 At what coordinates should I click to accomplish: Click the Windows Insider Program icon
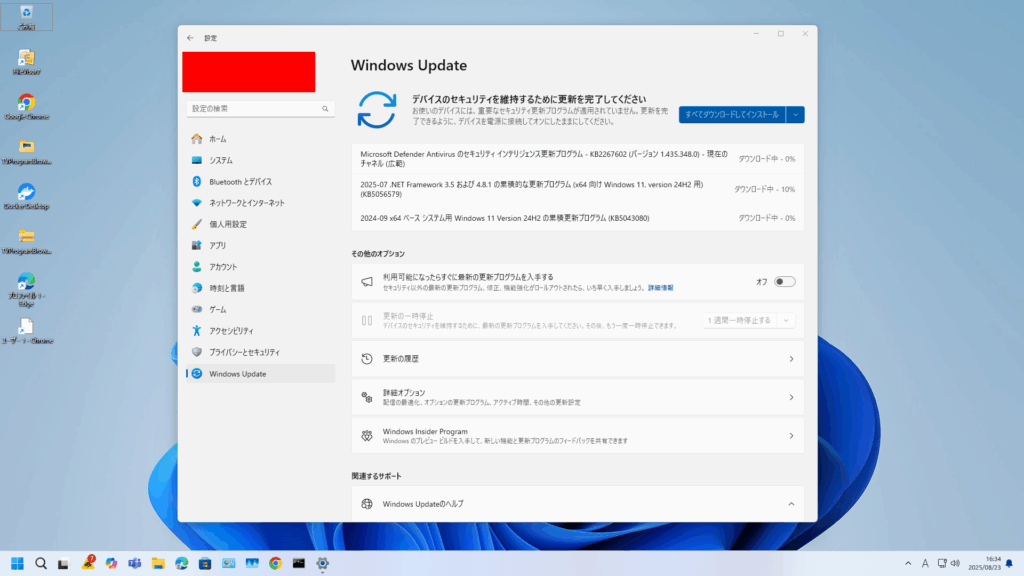click(367, 436)
